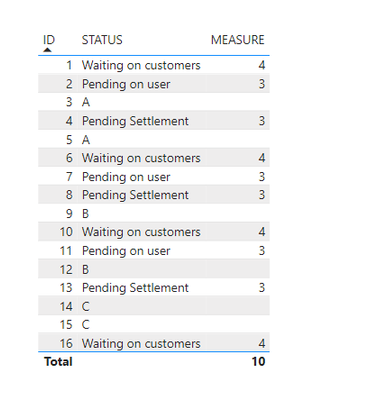Select Pending Settlement in row 4
This screenshot has height=400, width=368.
[x=135, y=121]
